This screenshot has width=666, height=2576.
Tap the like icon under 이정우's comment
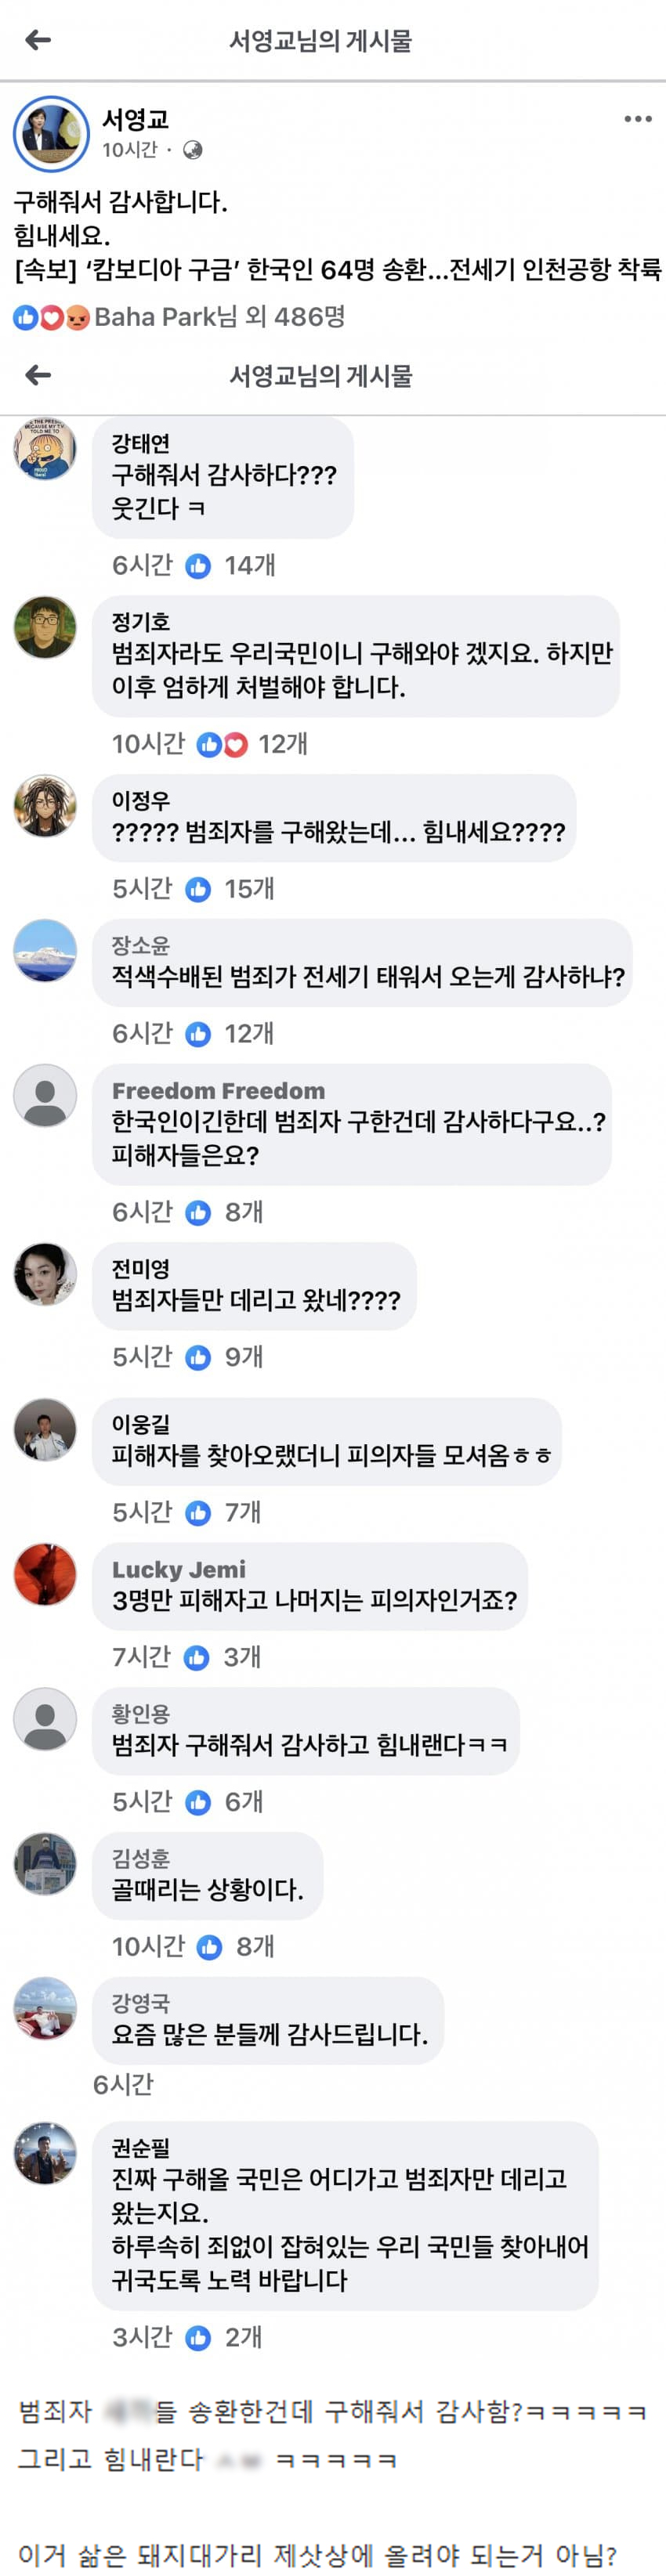[199, 889]
